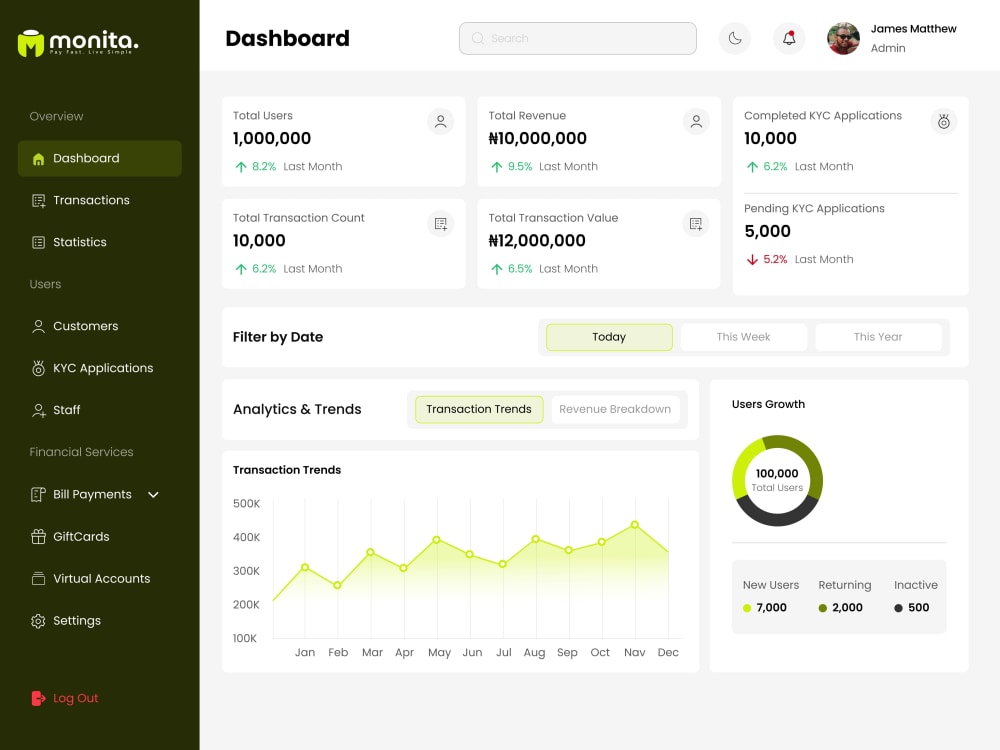Click the Total Transaction Count icon

[x=441, y=224]
